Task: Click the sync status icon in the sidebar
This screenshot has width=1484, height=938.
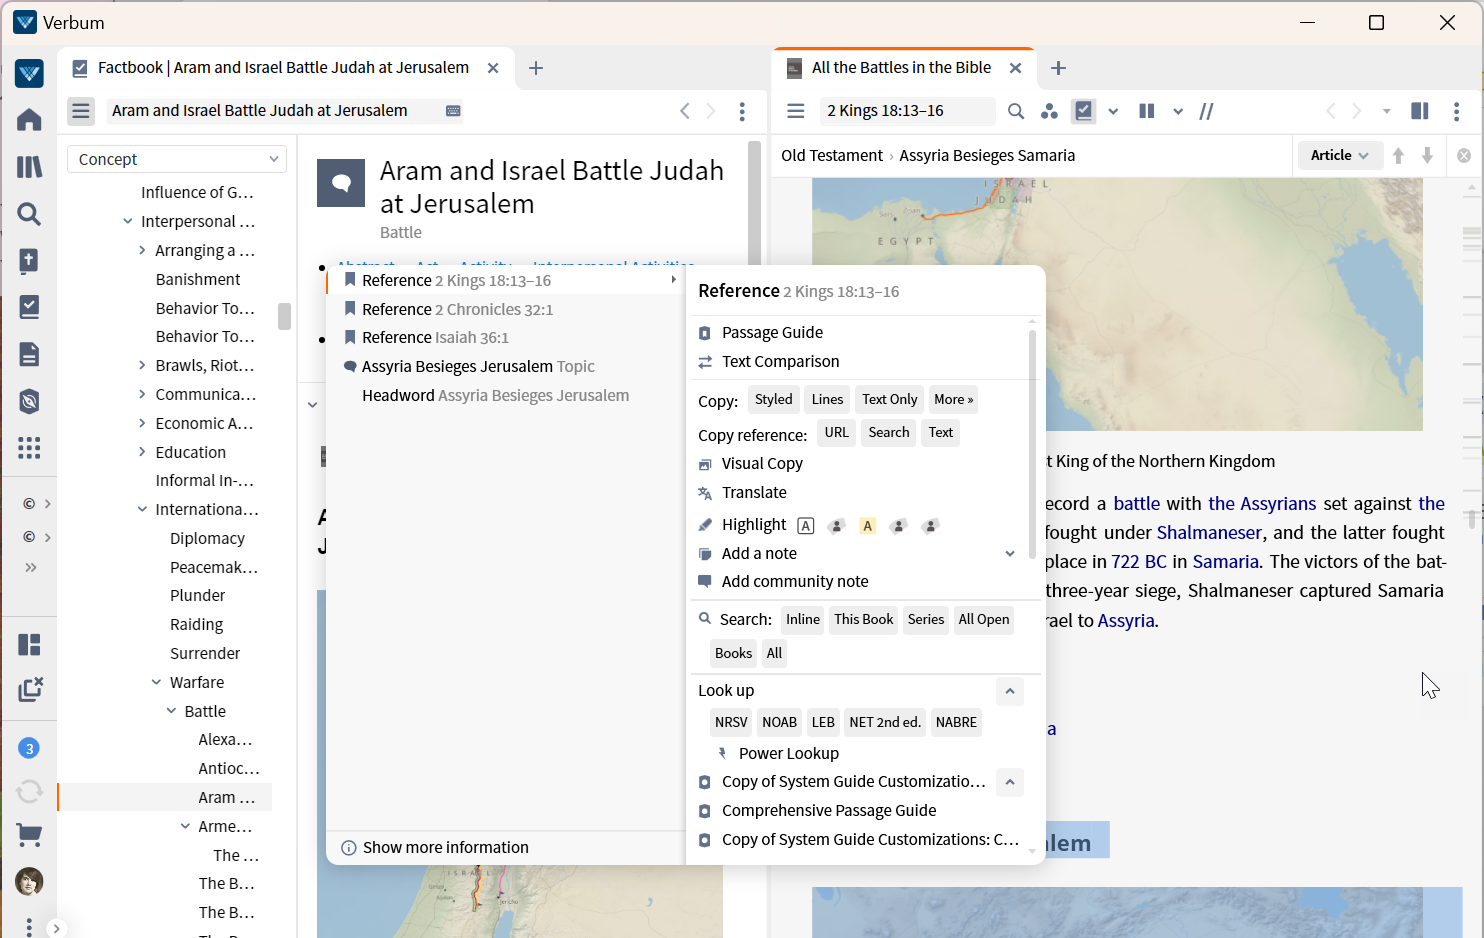Action: click(x=29, y=792)
